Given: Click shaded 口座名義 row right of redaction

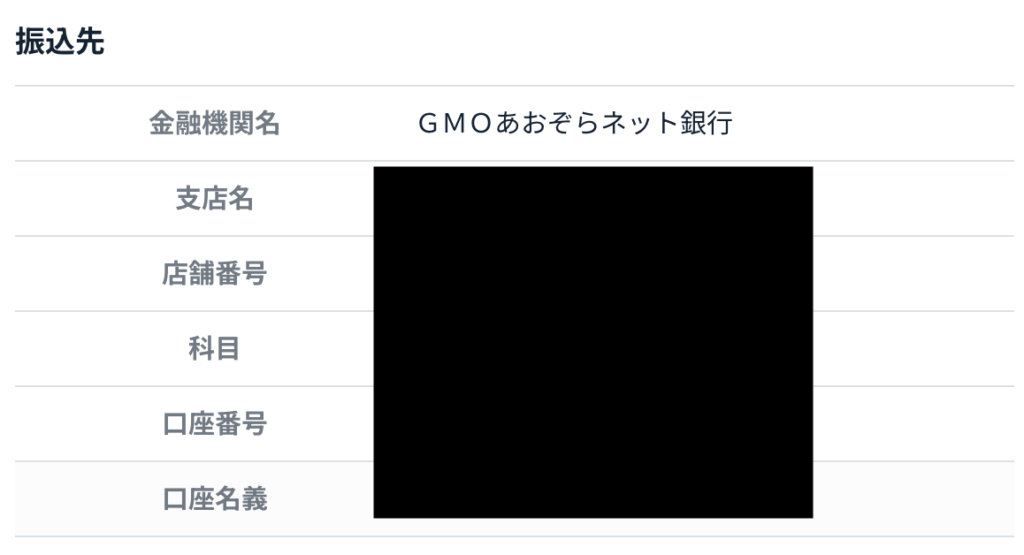Looking at the screenshot, I should point(910,499).
